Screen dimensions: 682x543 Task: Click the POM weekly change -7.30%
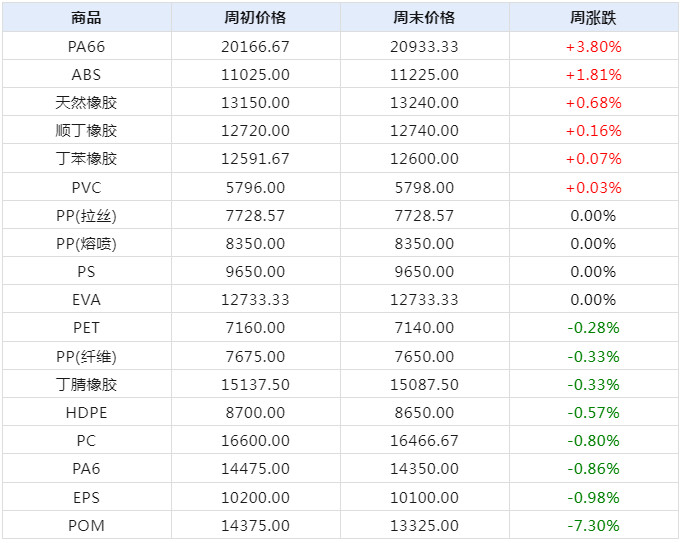[593, 526]
